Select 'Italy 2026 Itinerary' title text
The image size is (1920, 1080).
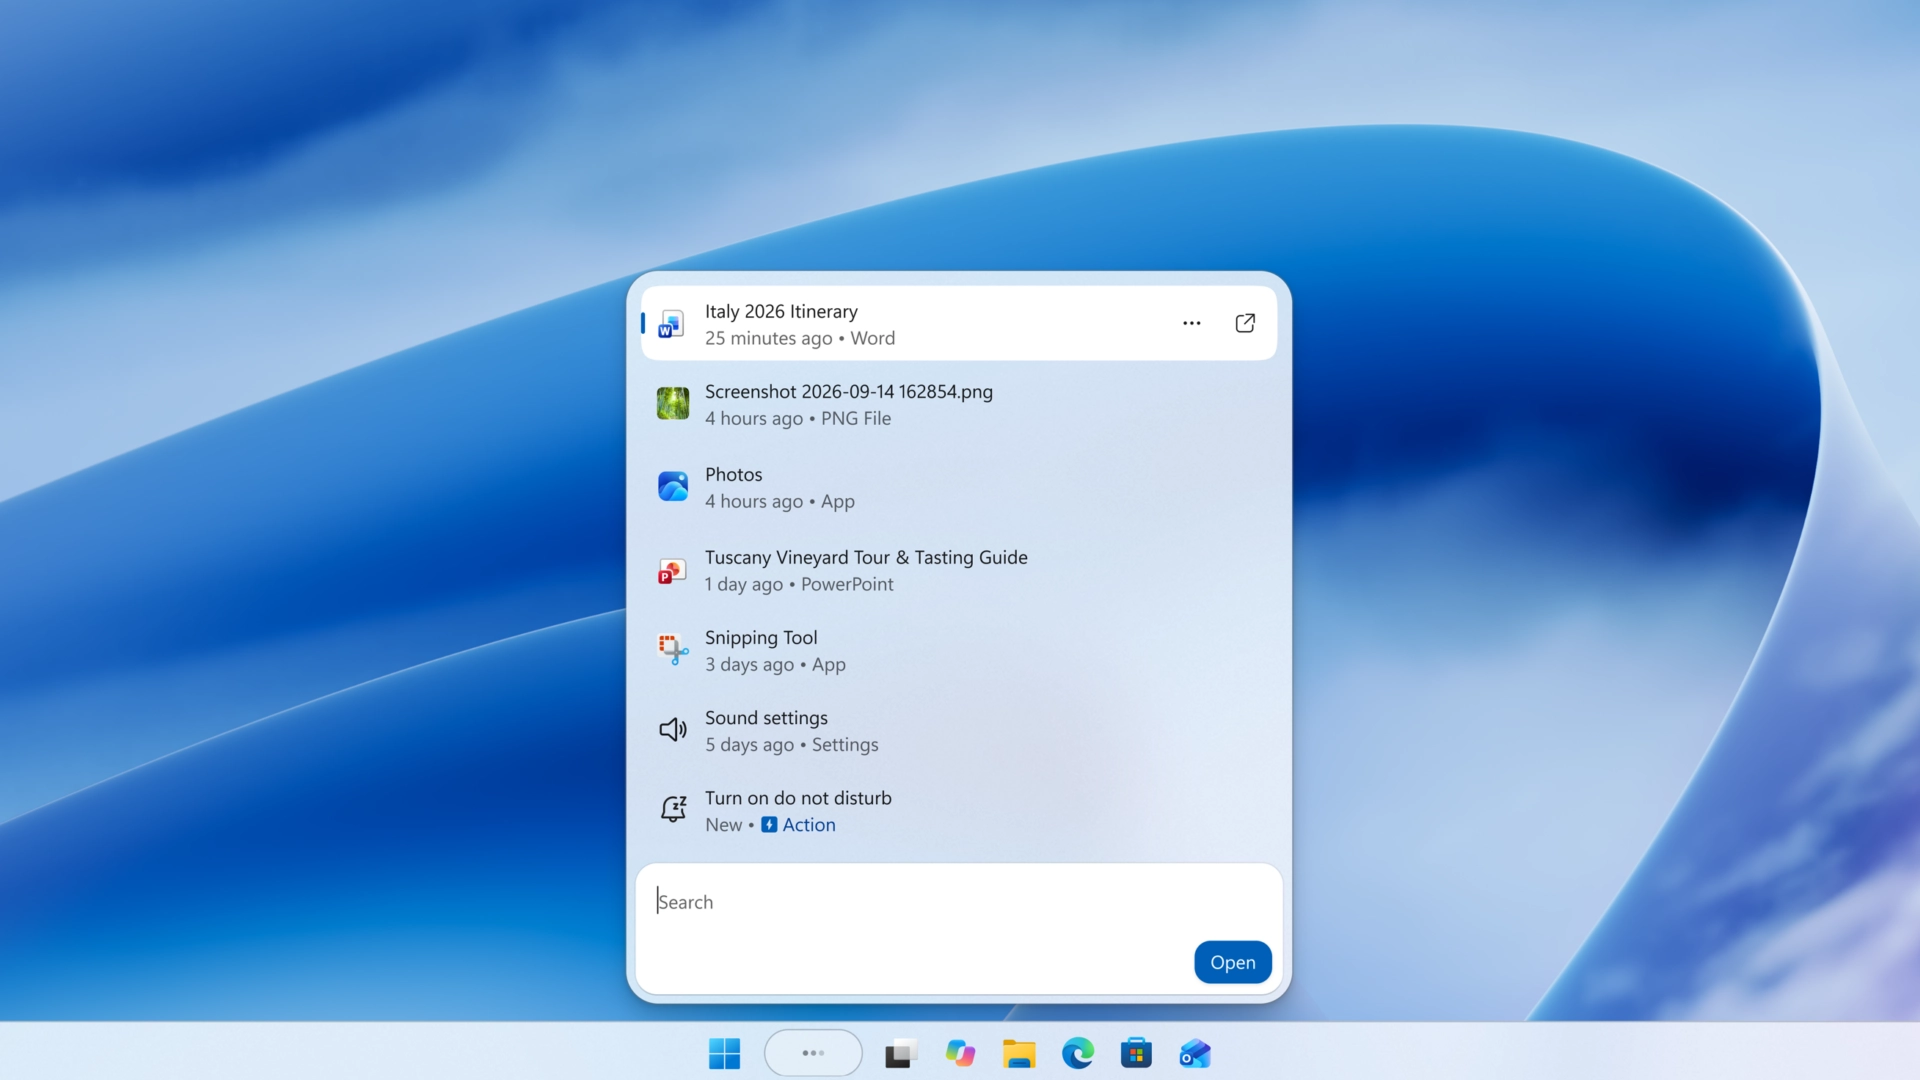[781, 311]
